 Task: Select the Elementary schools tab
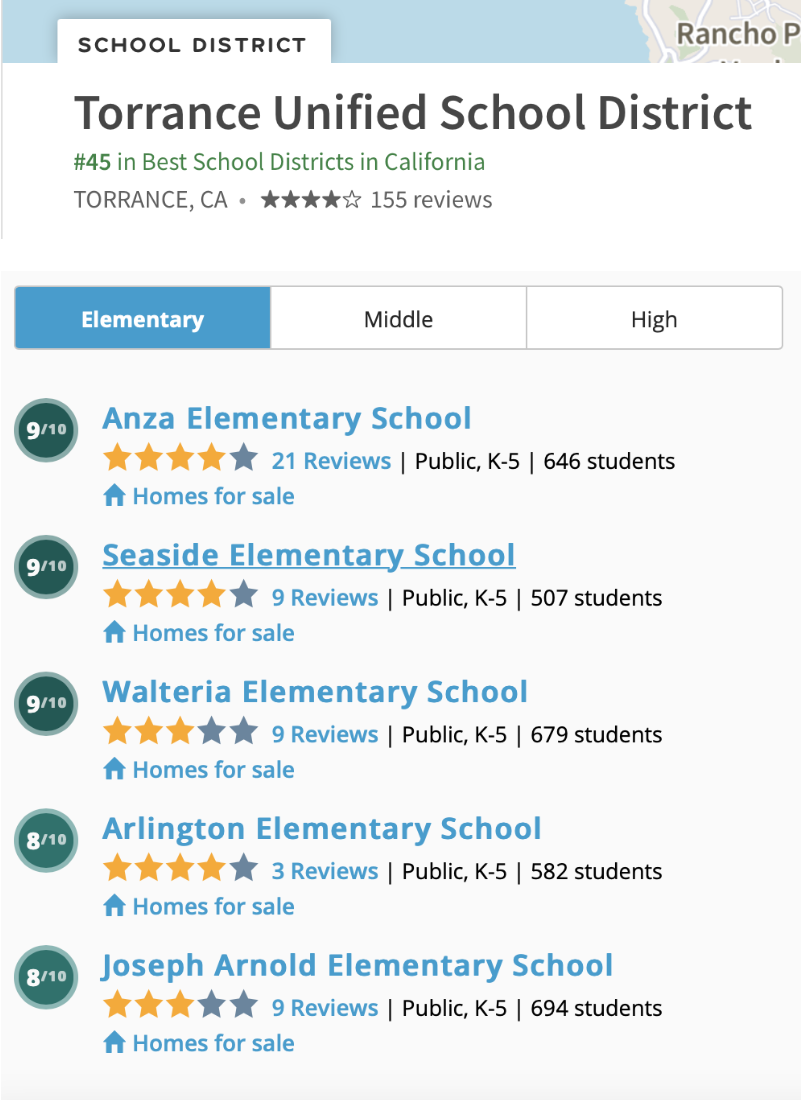142,318
